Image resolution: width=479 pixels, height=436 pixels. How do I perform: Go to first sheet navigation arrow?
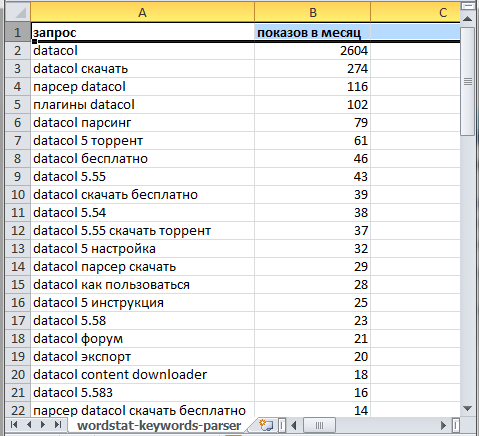pyautogui.click(x=14, y=425)
